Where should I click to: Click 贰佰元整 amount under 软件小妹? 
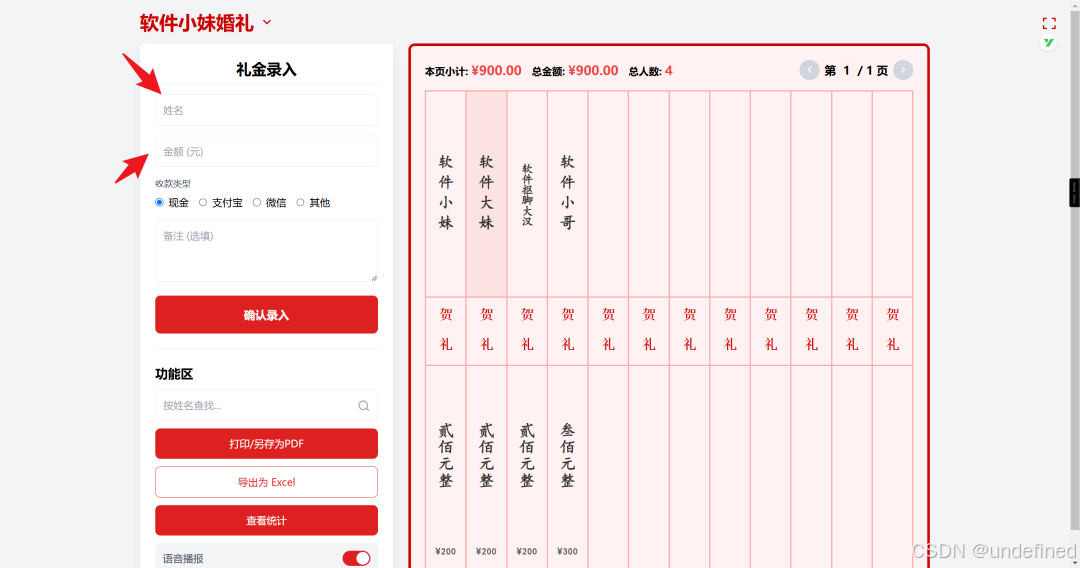click(x=446, y=455)
